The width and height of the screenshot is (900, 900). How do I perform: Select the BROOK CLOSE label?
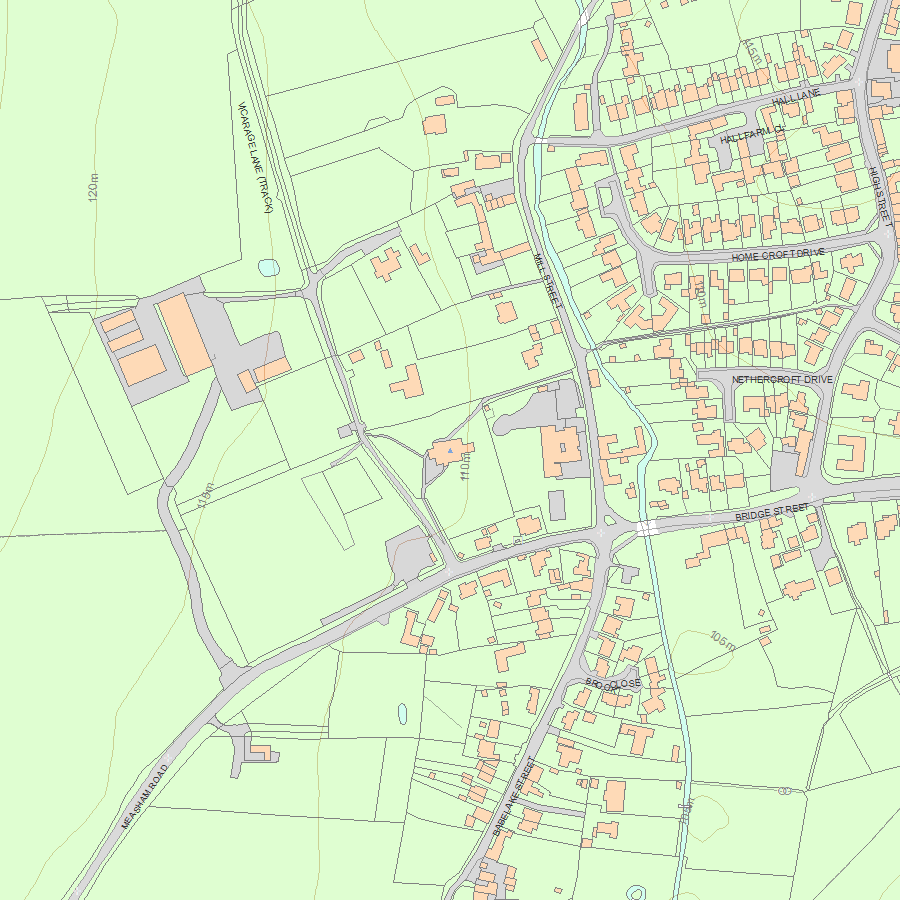(613, 684)
